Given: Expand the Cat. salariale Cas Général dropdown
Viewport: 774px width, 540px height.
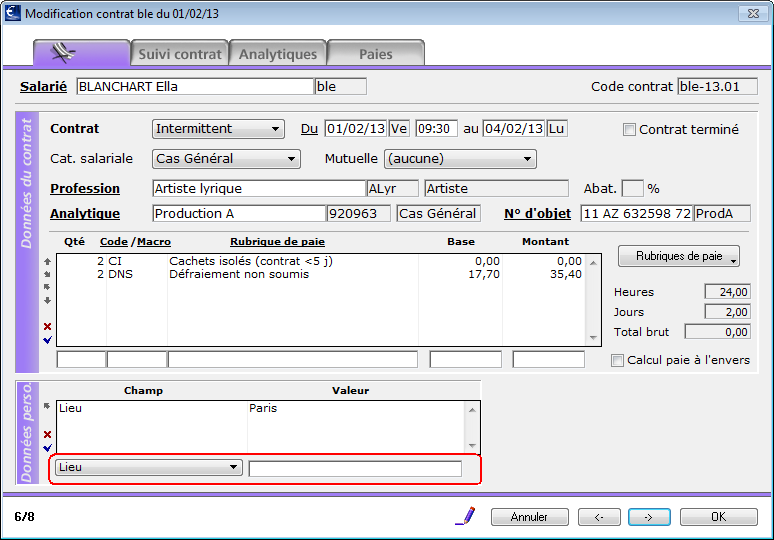Looking at the screenshot, I should [226, 159].
